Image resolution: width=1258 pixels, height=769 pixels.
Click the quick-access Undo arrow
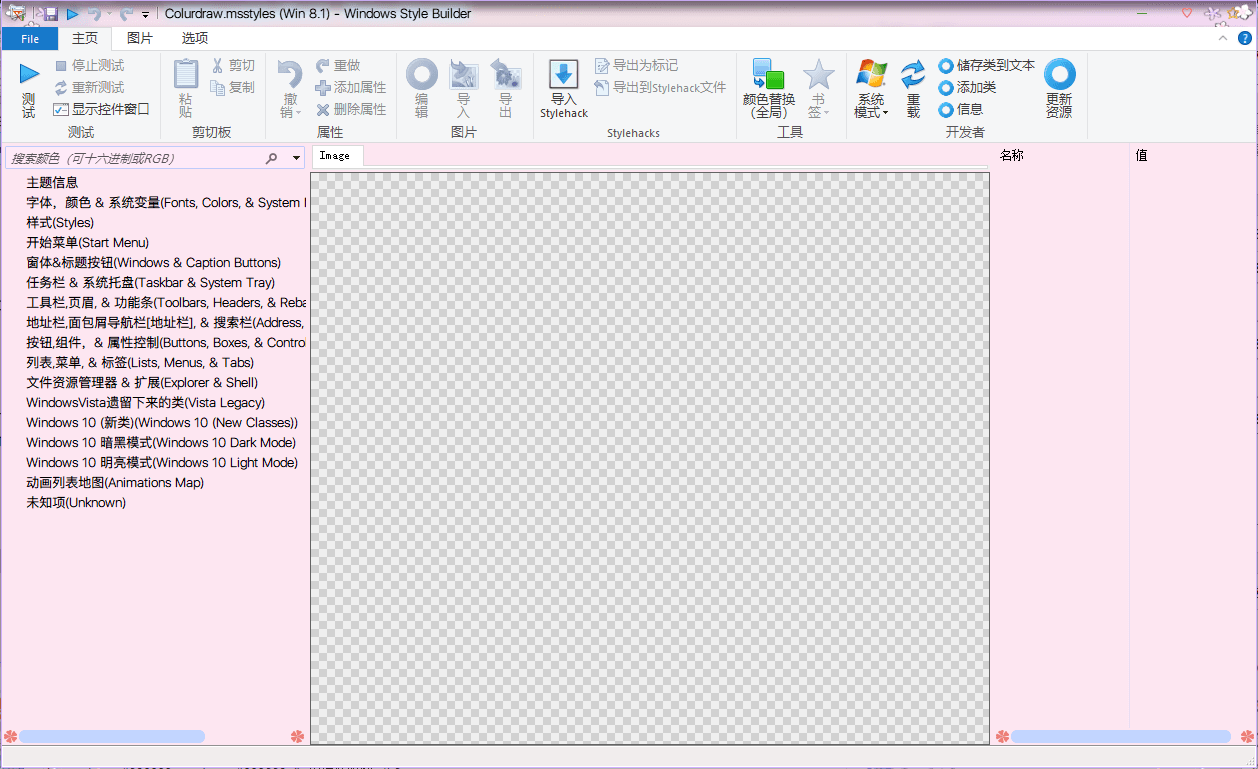(94, 14)
